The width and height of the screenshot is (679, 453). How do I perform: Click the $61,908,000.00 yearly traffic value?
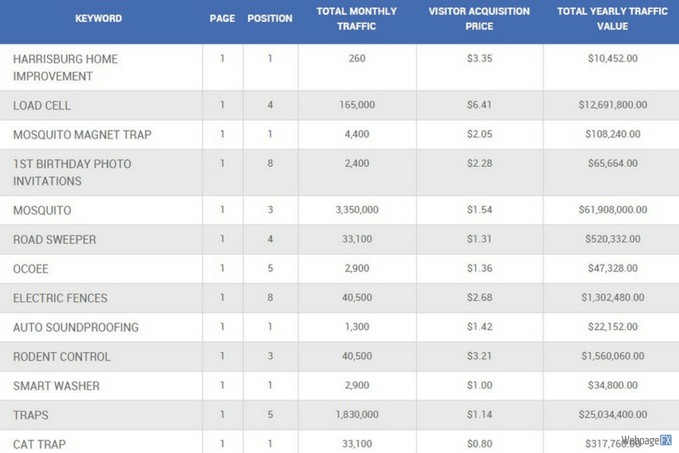pos(612,210)
